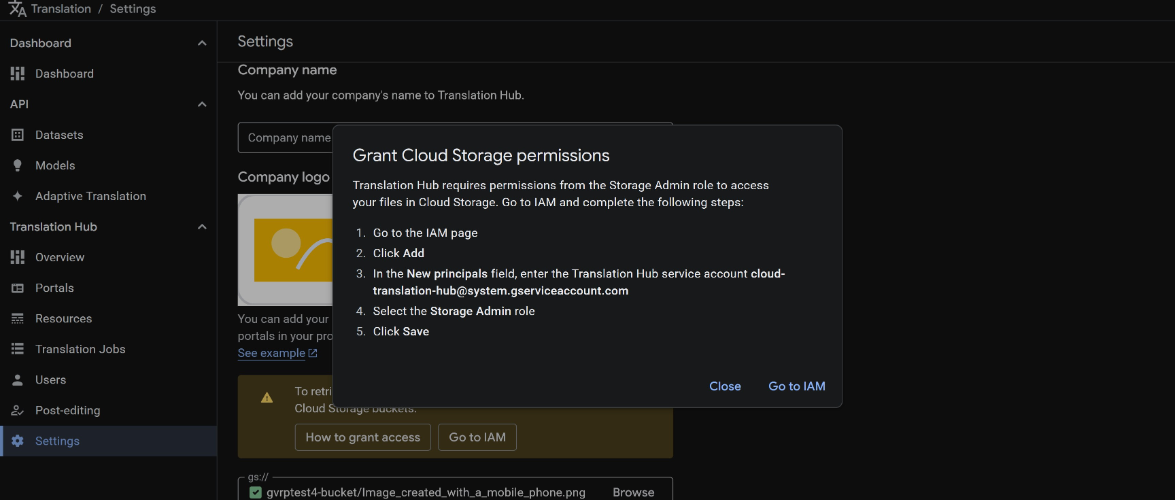Image resolution: width=1175 pixels, height=500 pixels.
Task: Click the Settings page heading
Action: (x=265, y=41)
